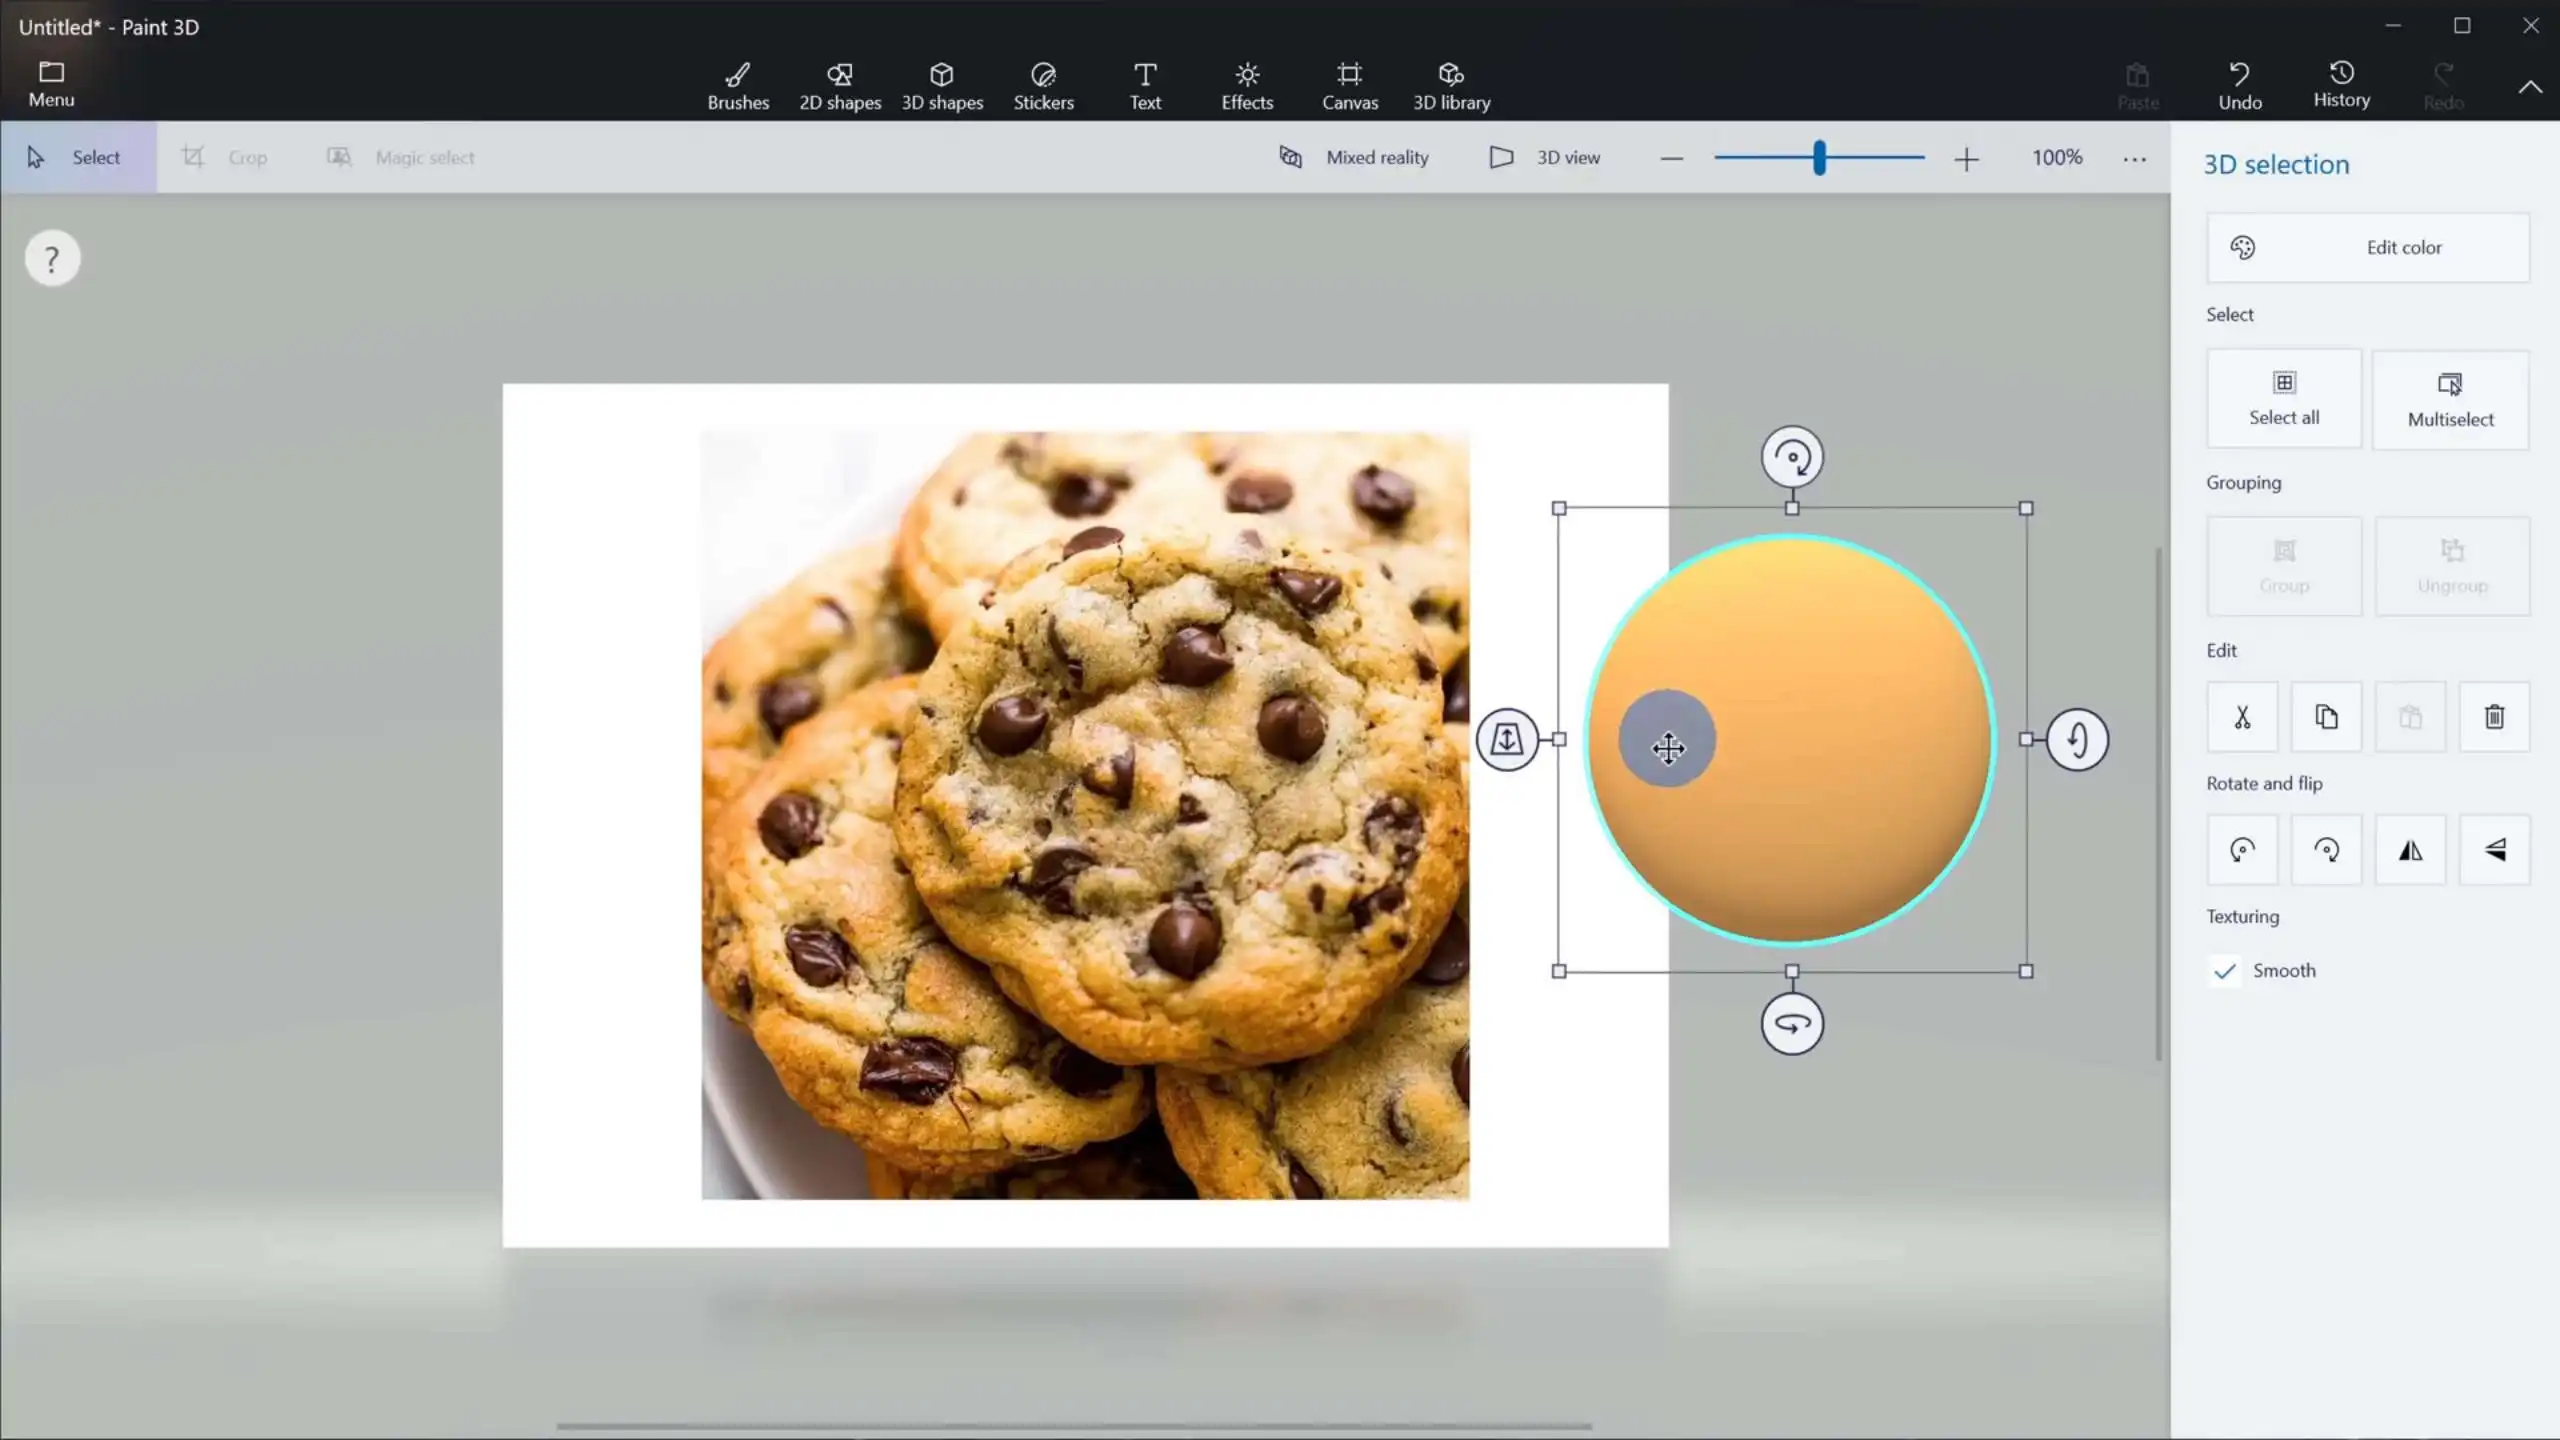Viewport: 2560px width, 1440px height.
Task: Toggle Mixed reality view
Action: pyautogui.click(x=1354, y=157)
